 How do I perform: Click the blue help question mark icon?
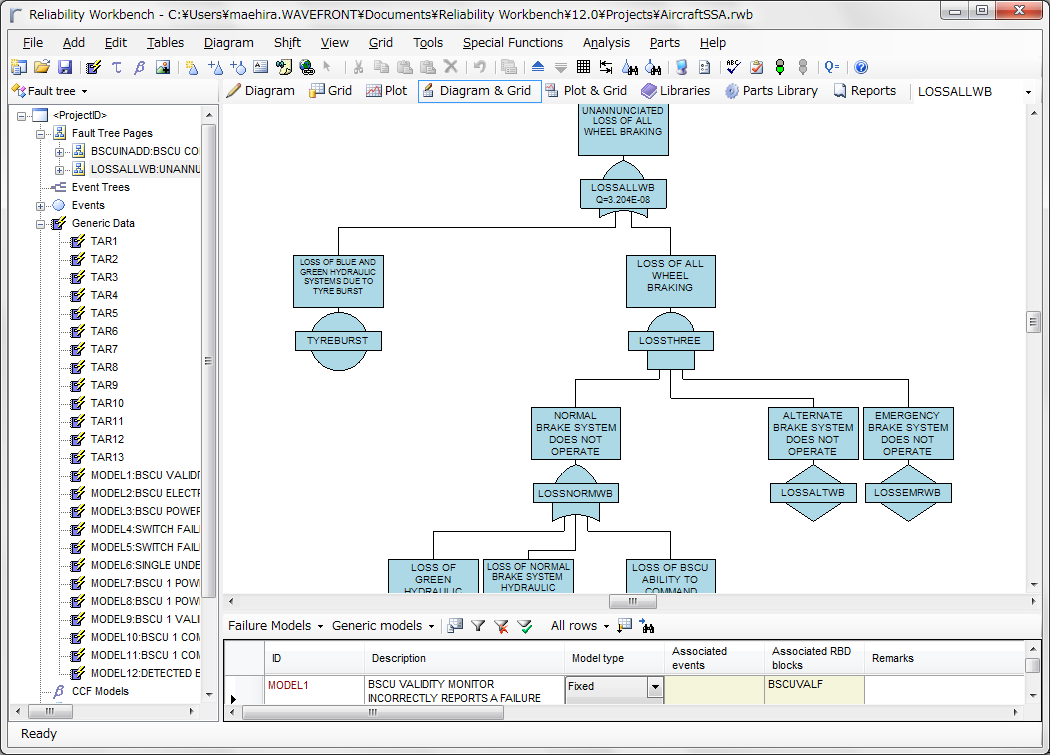click(861, 67)
